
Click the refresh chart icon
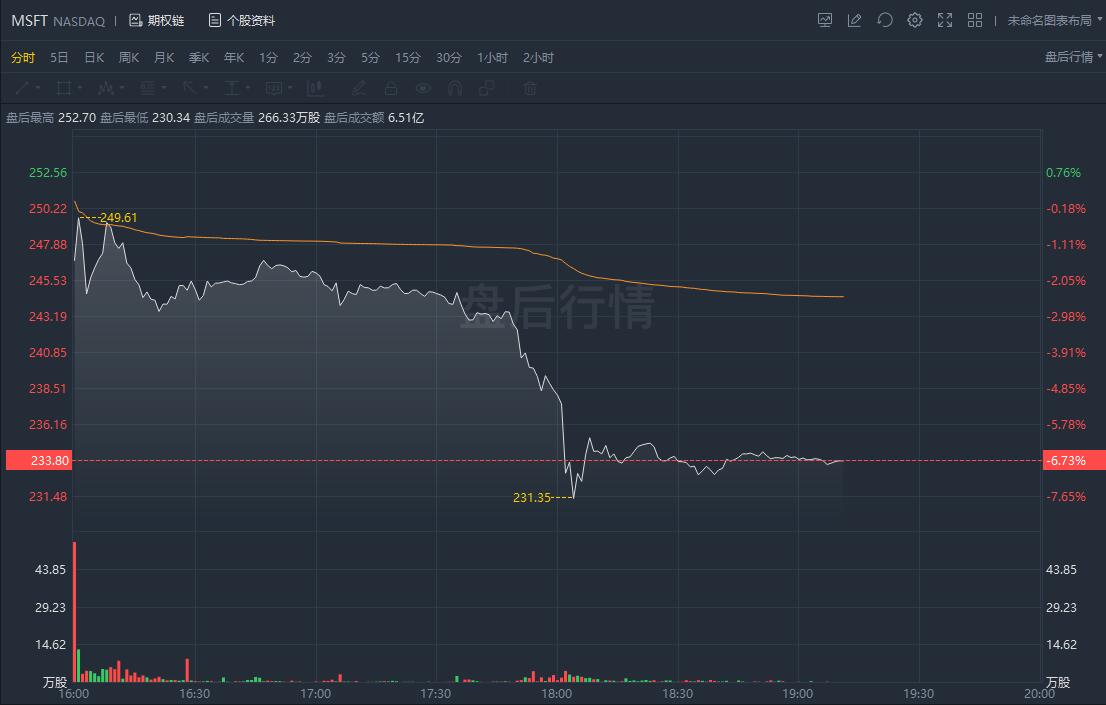click(x=884, y=20)
